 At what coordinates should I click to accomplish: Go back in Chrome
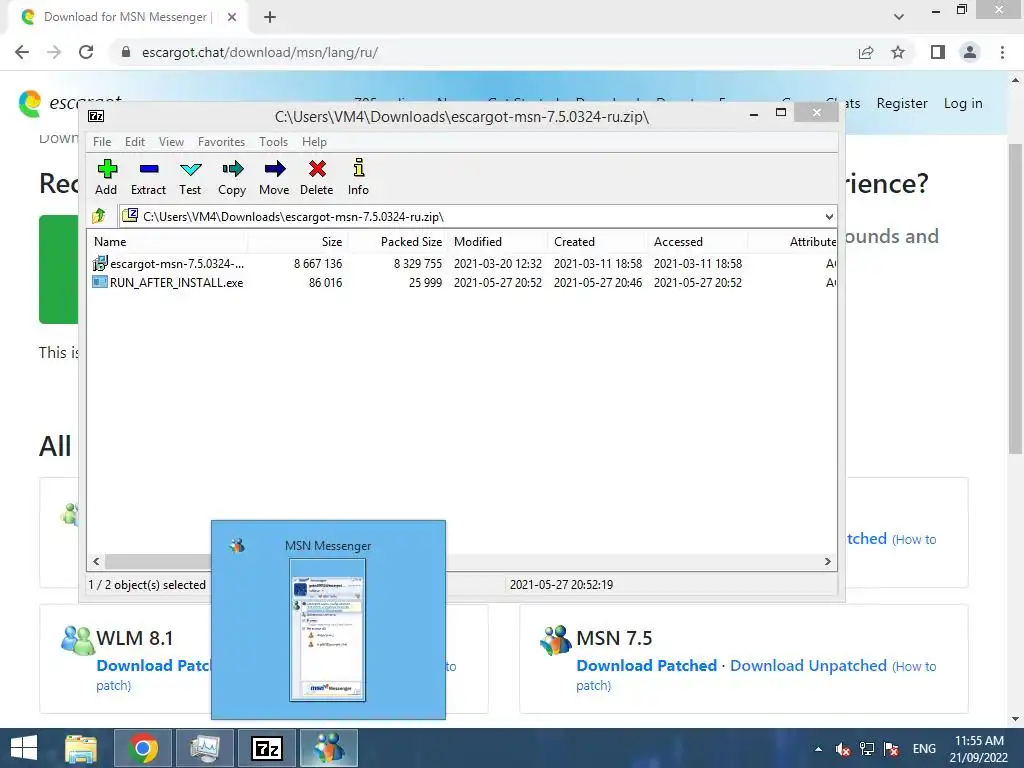(22, 52)
